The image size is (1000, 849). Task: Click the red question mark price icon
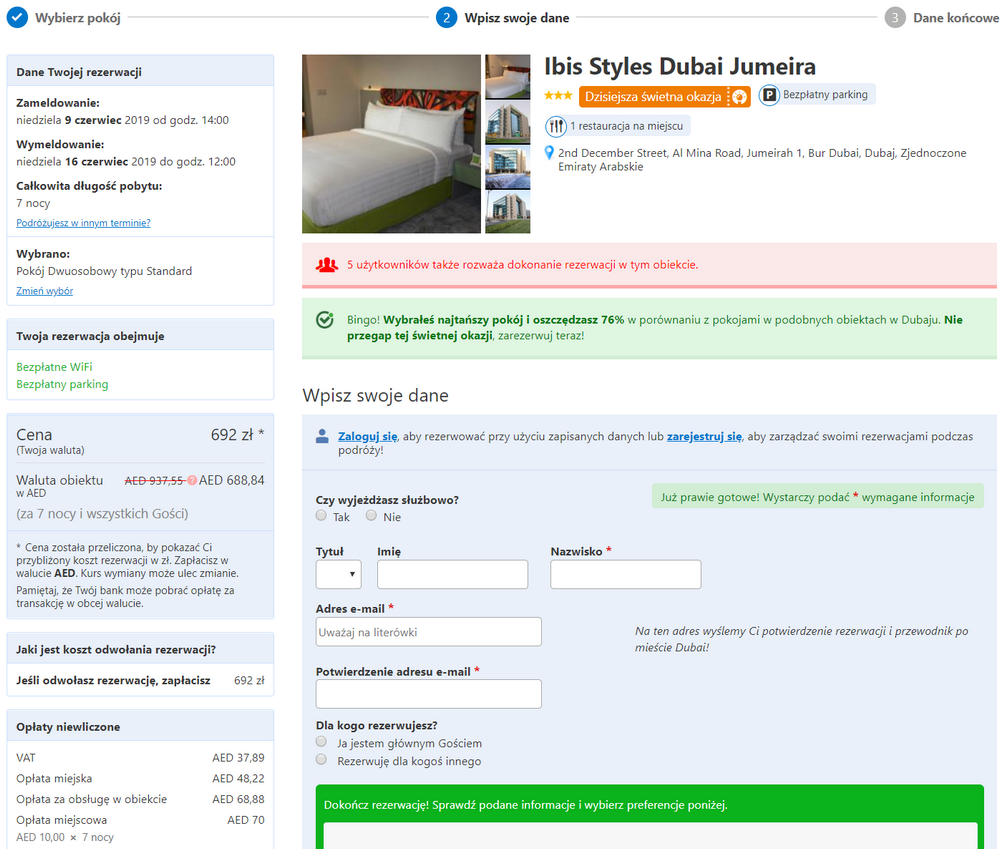click(x=192, y=480)
